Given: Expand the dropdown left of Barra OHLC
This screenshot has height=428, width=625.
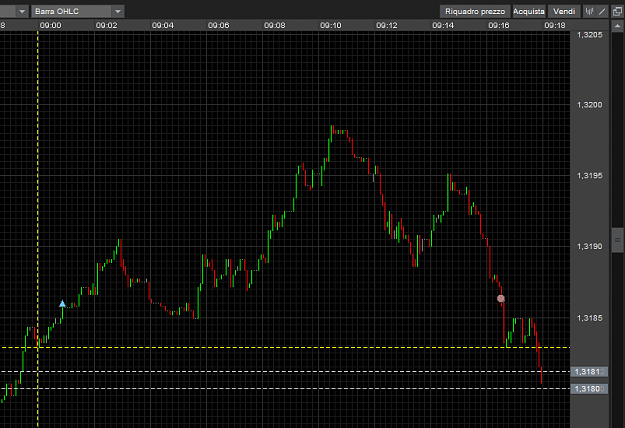Looking at the screenshot, I should (x=22, y=11).
